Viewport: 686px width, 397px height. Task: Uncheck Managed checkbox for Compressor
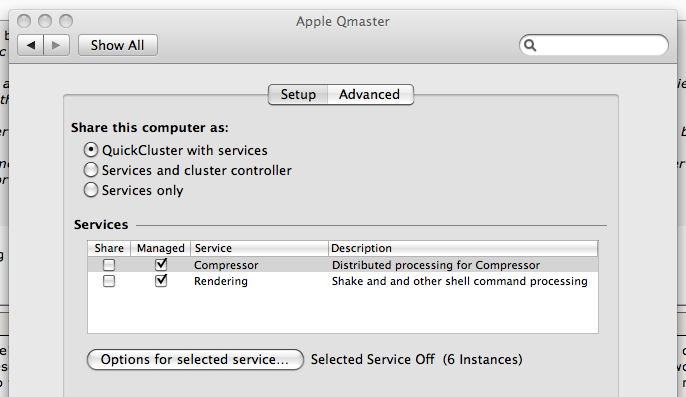(161, 264)
